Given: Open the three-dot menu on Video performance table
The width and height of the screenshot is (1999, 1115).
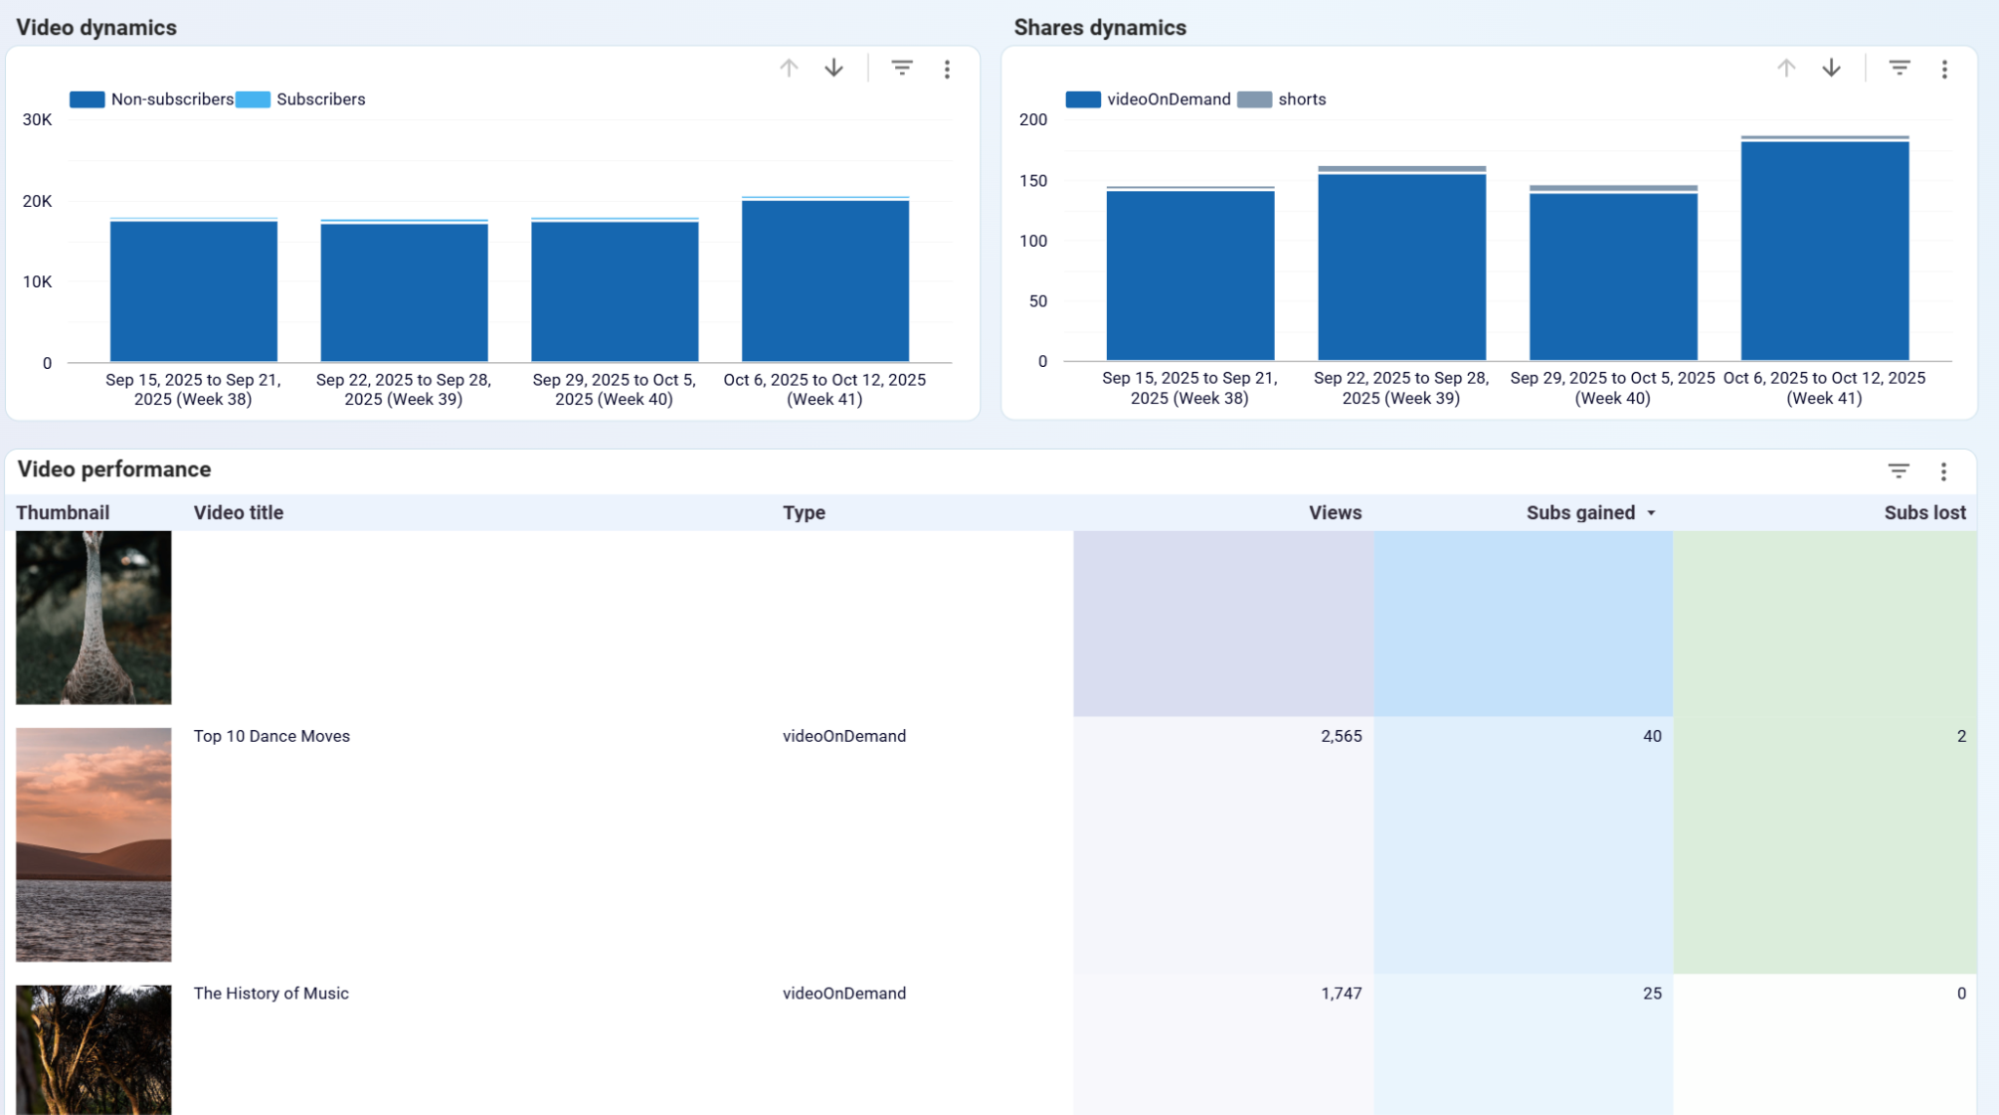Looking at the screenshot, I should [1943, 470].
